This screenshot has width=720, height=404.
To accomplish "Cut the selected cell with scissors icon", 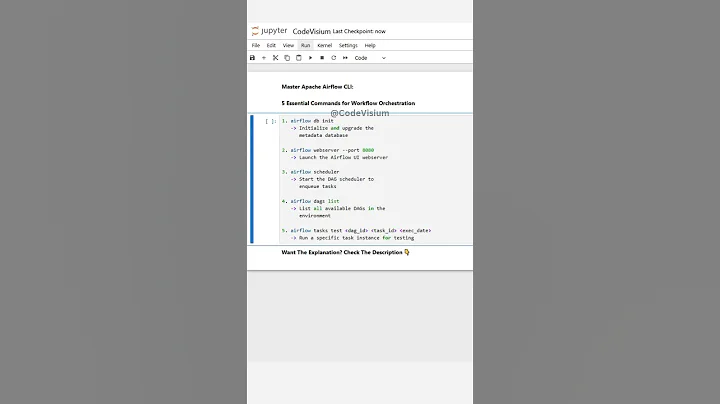I will tap(276, 58).
